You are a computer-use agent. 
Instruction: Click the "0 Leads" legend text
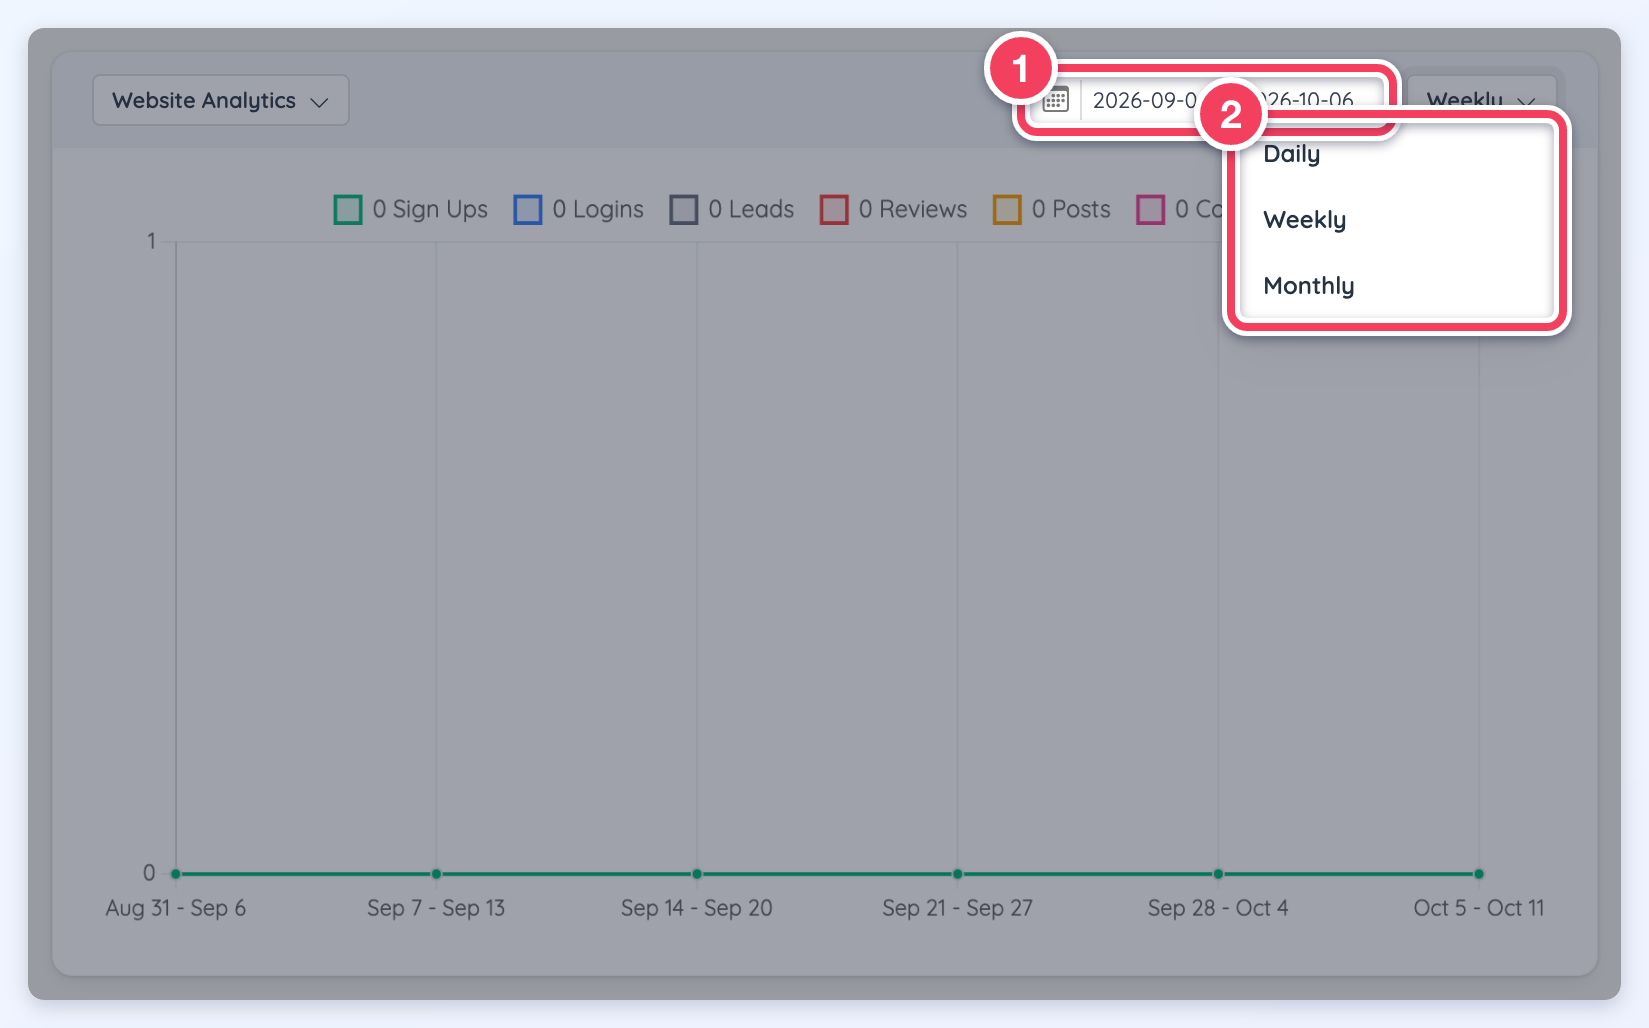pos(751,210)
